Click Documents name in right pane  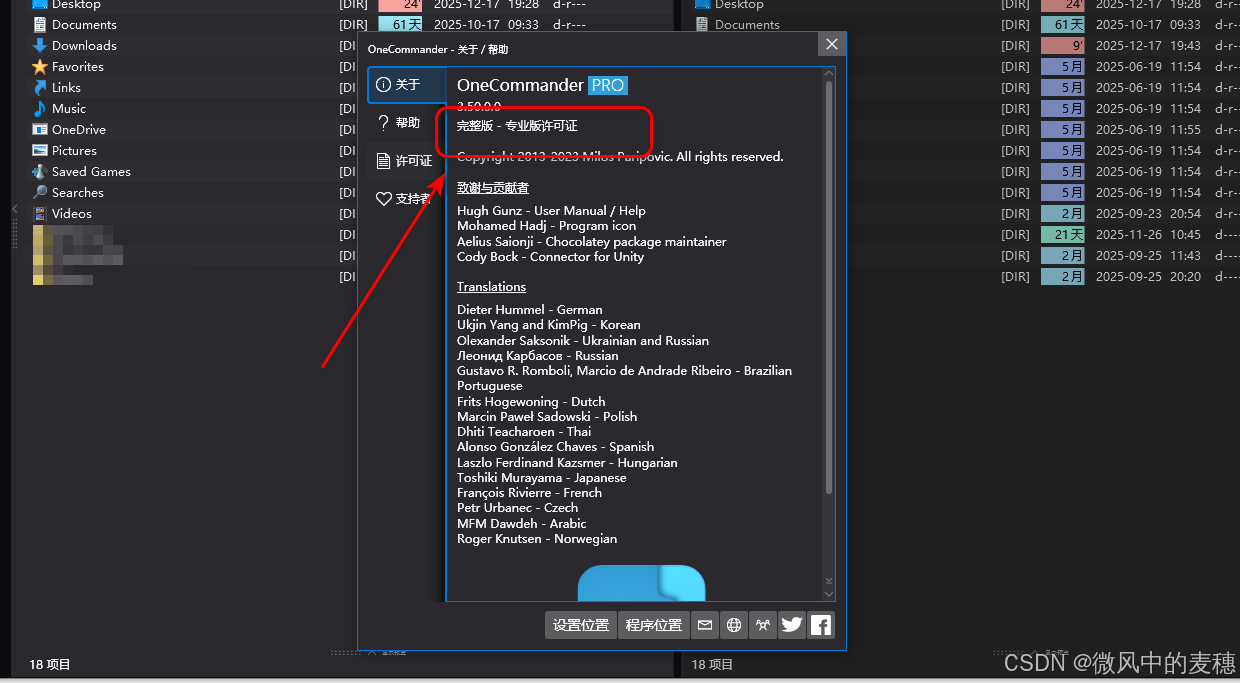(x=747, y=25)
